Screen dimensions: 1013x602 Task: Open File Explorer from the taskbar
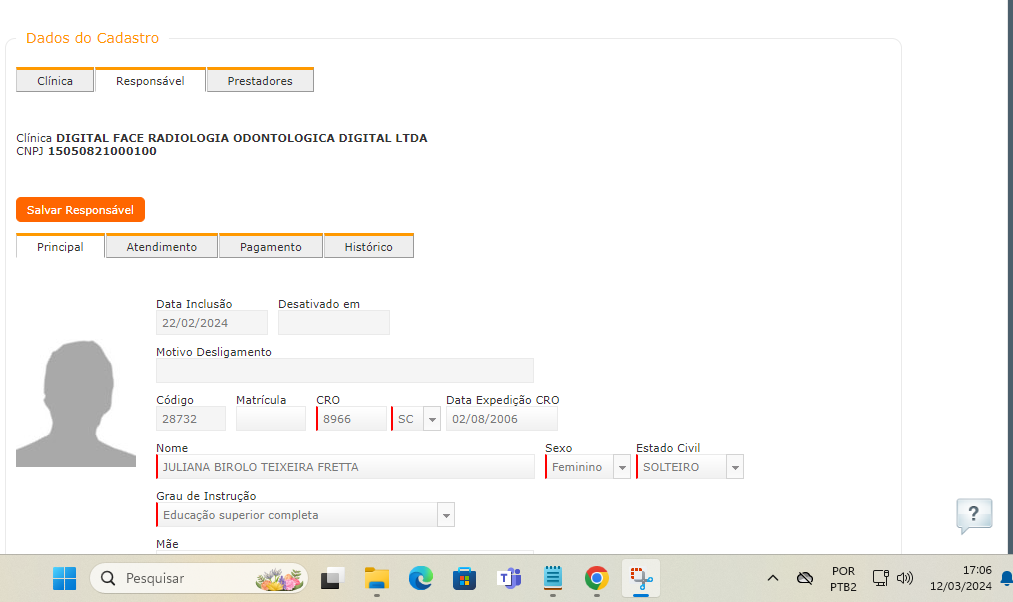[377, 578]
